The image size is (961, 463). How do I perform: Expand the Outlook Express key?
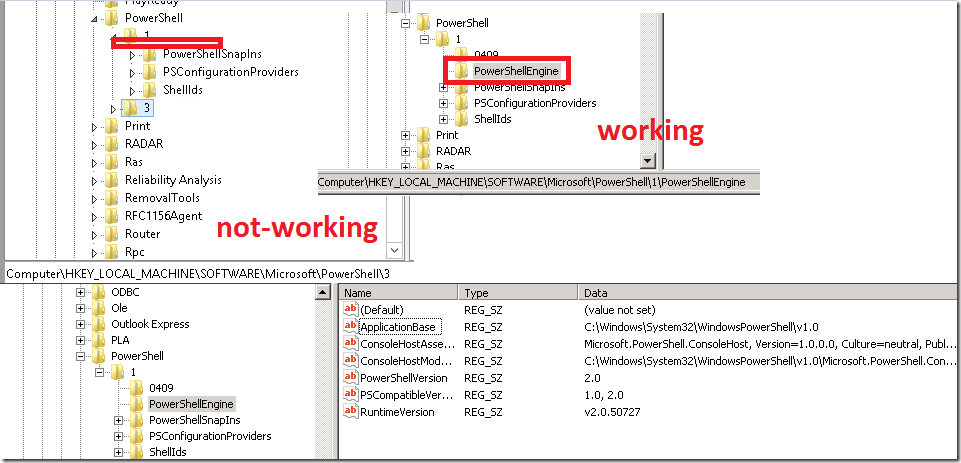[x=80, y=324]
